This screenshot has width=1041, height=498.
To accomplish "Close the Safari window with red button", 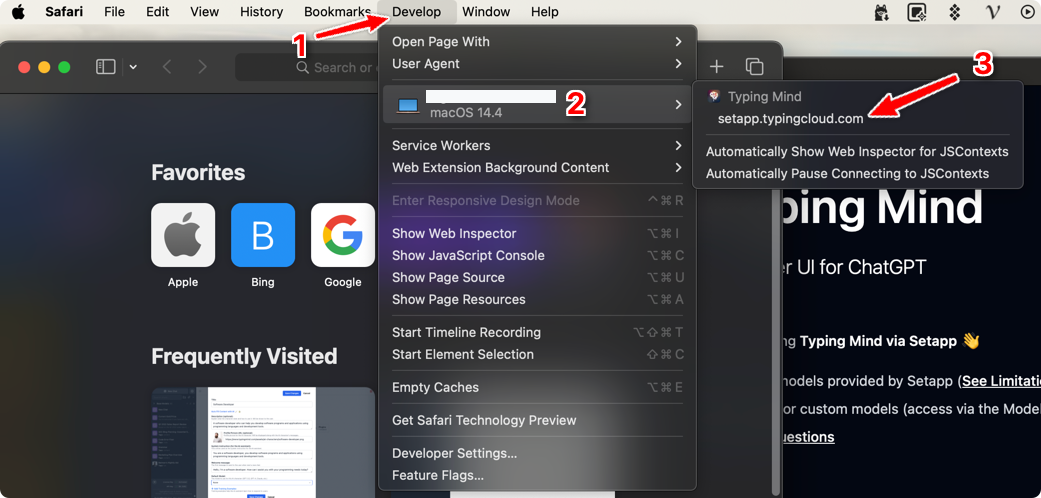I will click(x=25, y=67).
